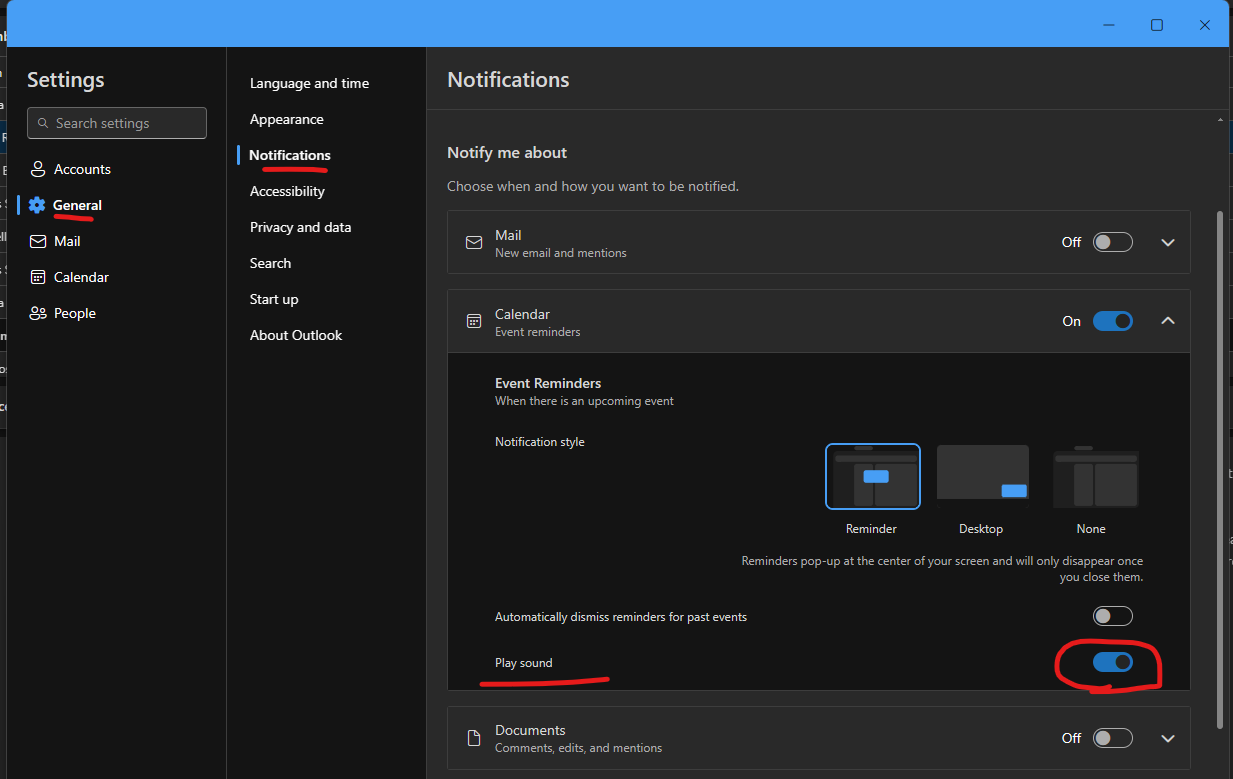Expand the Documents notification section chevron

[1167, 738]
